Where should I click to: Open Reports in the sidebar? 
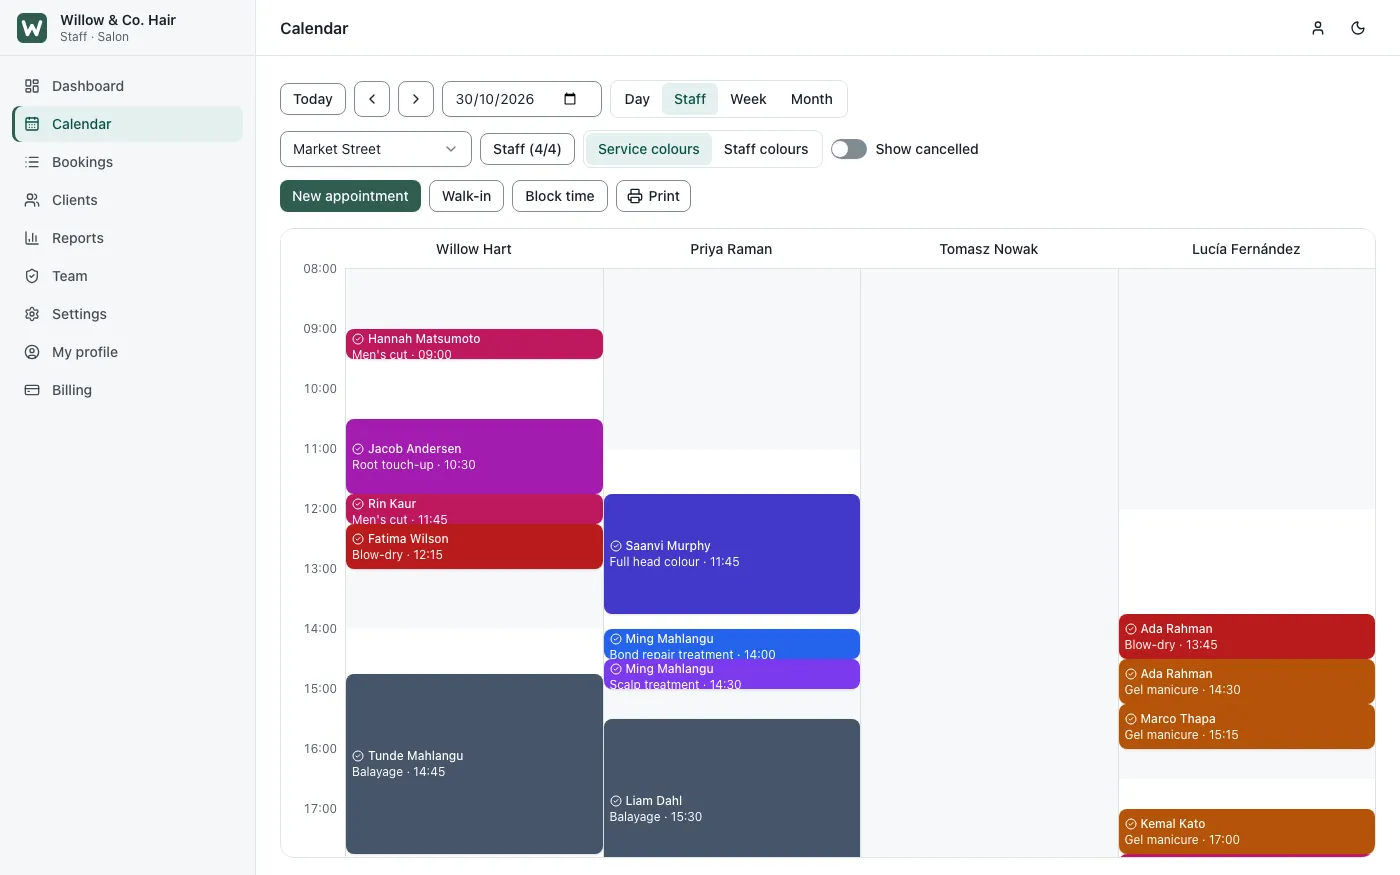pyautogui.click(x=128, y=238)
